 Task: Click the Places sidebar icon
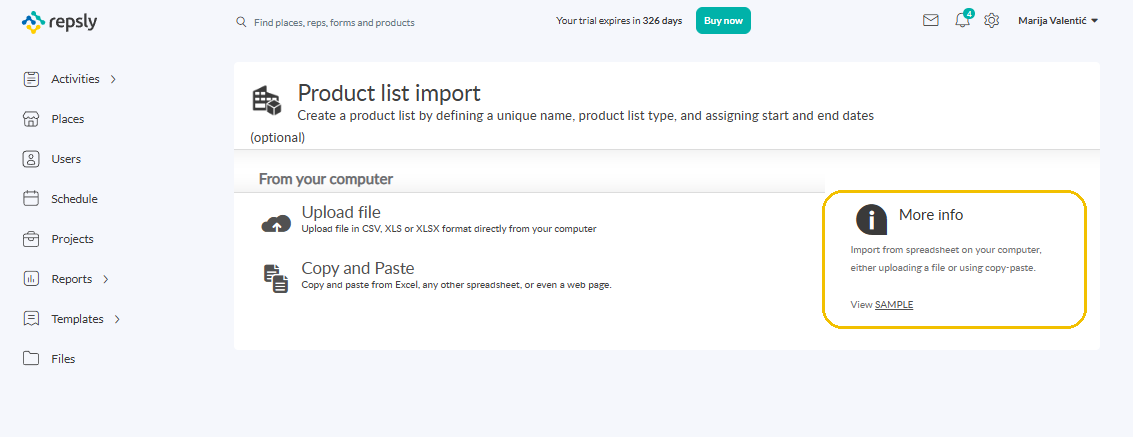click(31, 119)
